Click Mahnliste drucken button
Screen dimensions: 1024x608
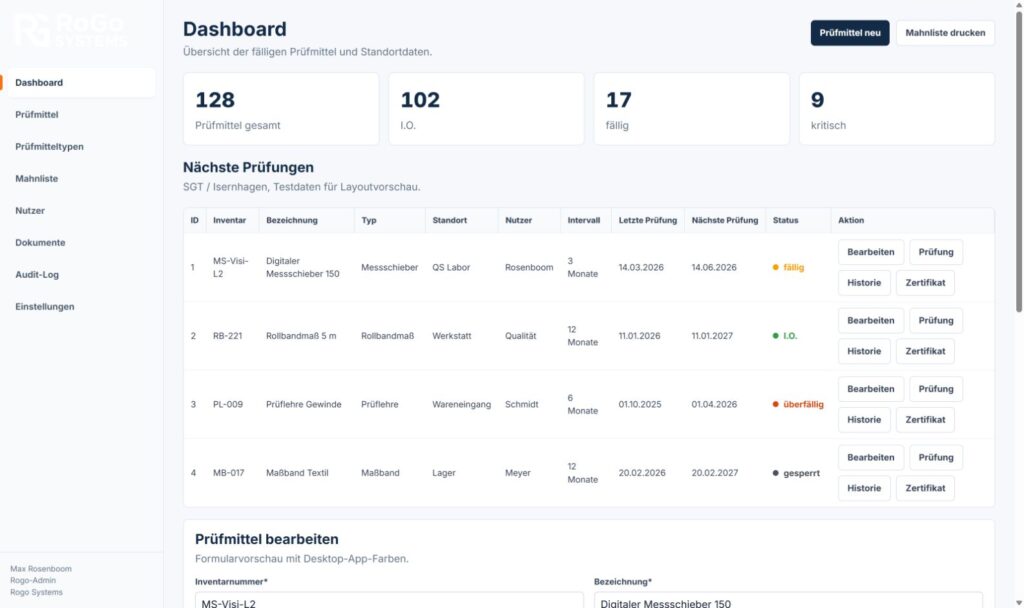pyautogui.click(x=945, y=33)
